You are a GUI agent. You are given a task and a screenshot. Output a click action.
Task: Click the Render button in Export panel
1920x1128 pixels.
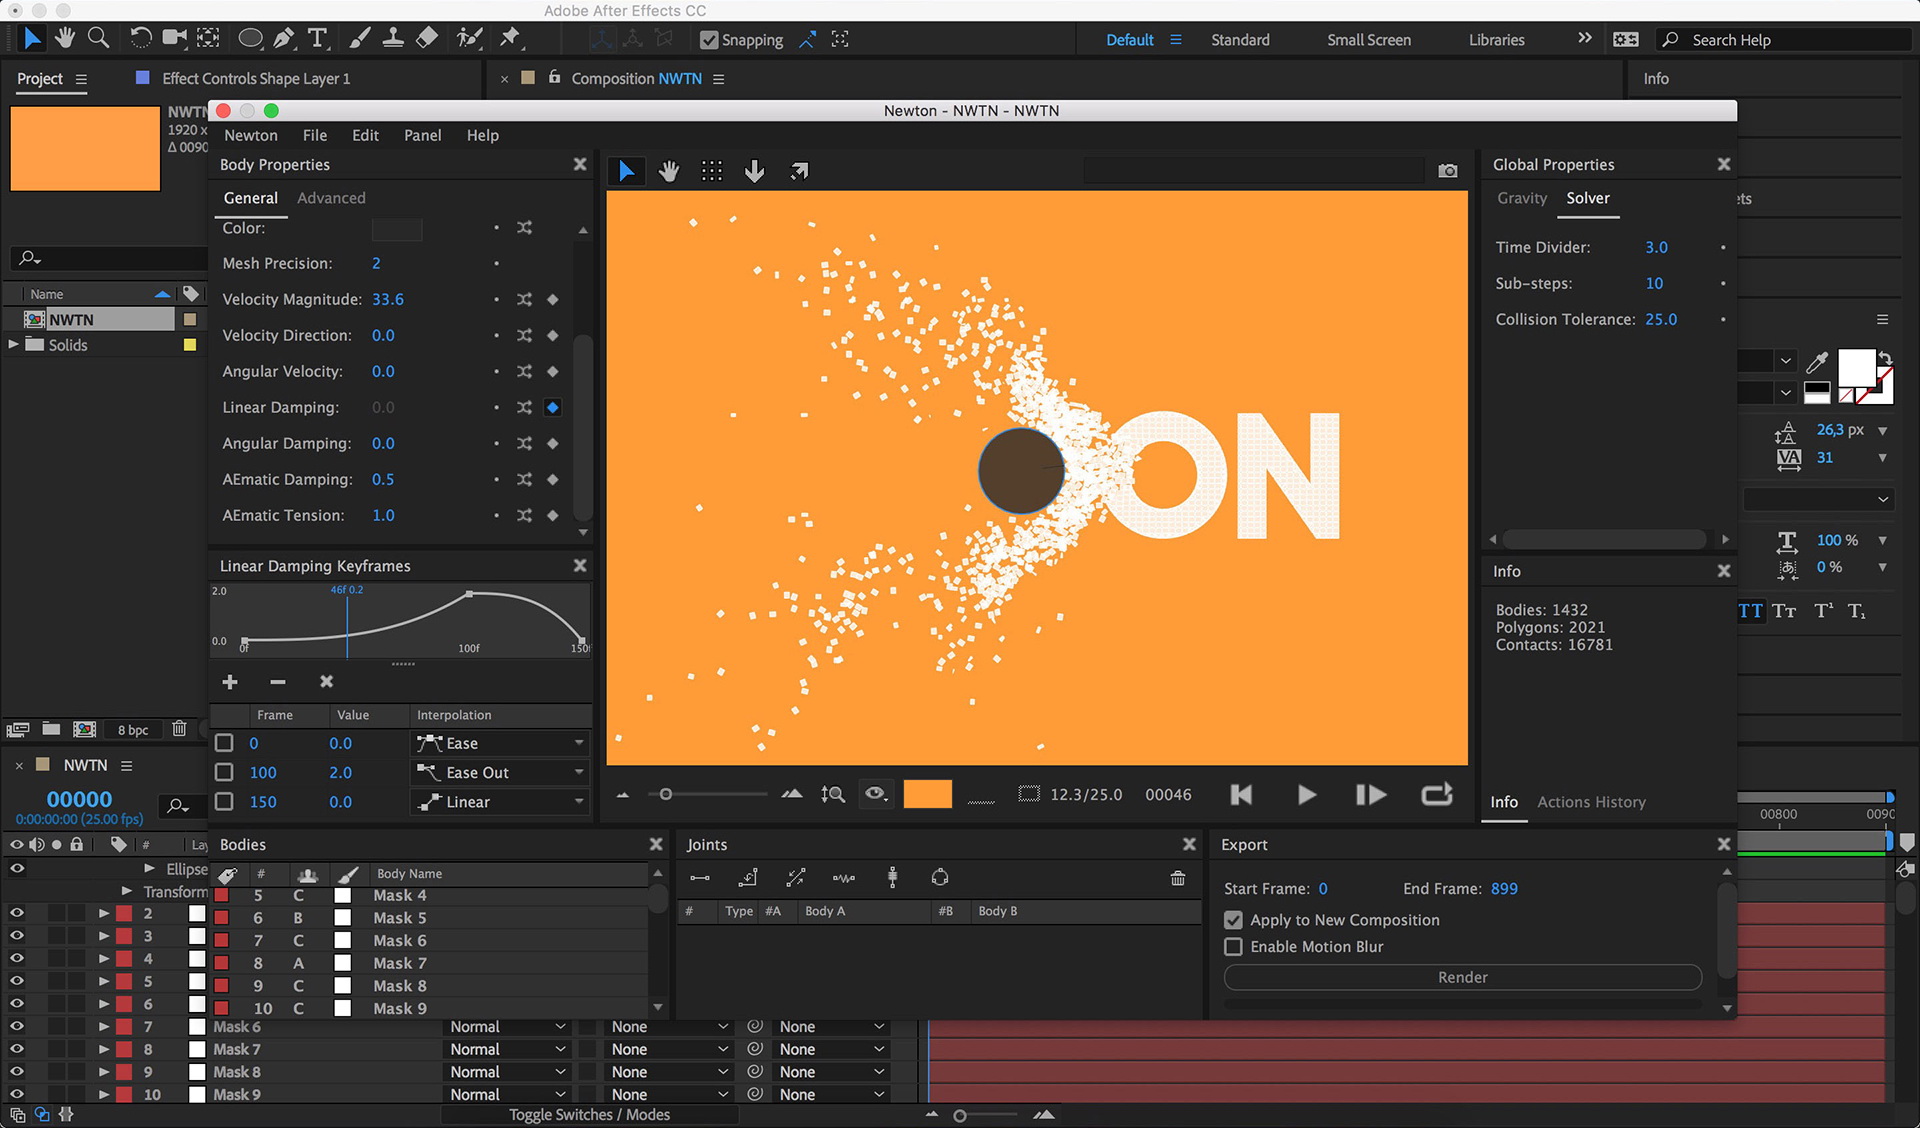pyautogui.click(x=1461, y=976)
